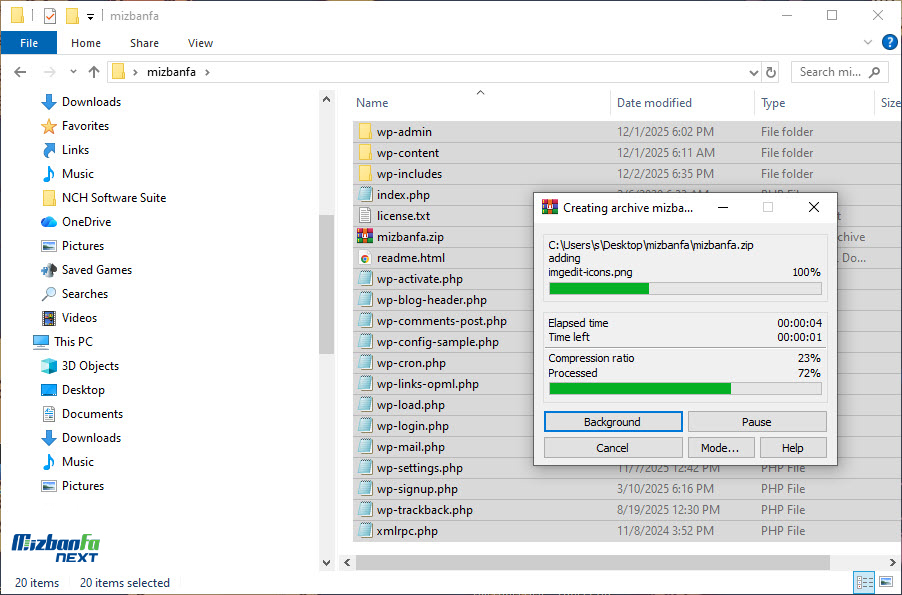Screen dimensions: 902x595
Task: Click the Mode... button in archive dialog
Action: click(720, 448)
